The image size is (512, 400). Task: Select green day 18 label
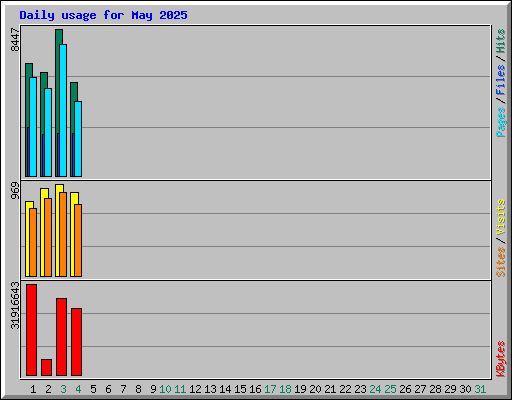(285, 389)
